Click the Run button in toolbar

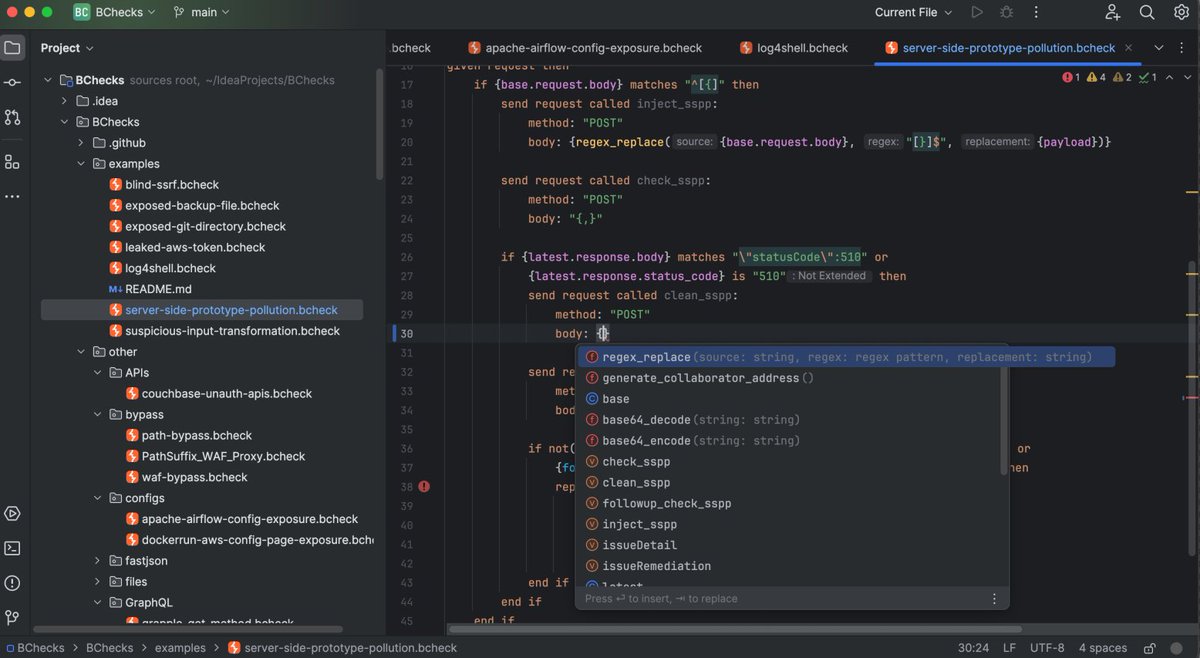(x=977, y=12)
